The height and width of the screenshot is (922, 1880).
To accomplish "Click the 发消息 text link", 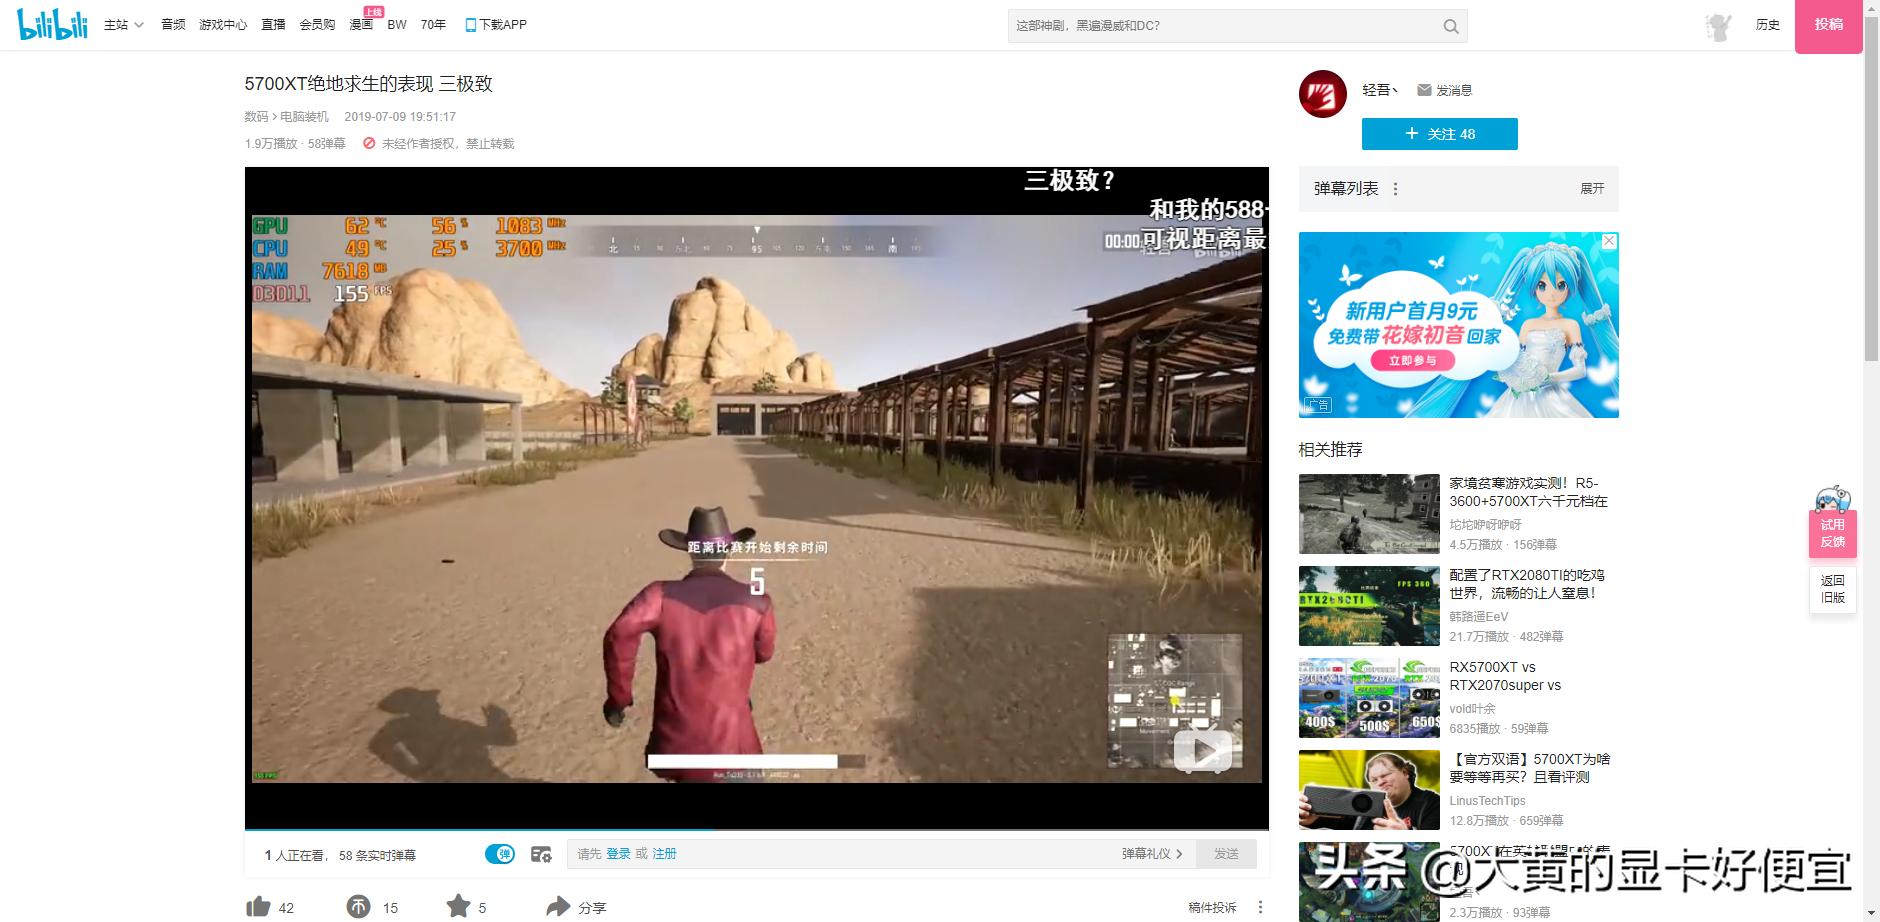I will coord(1454,90).
